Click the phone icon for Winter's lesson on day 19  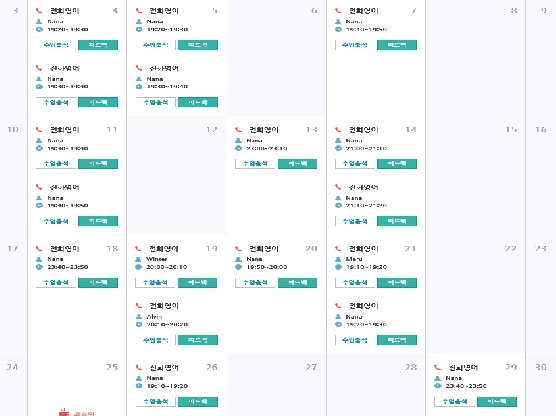pos(139,249)
